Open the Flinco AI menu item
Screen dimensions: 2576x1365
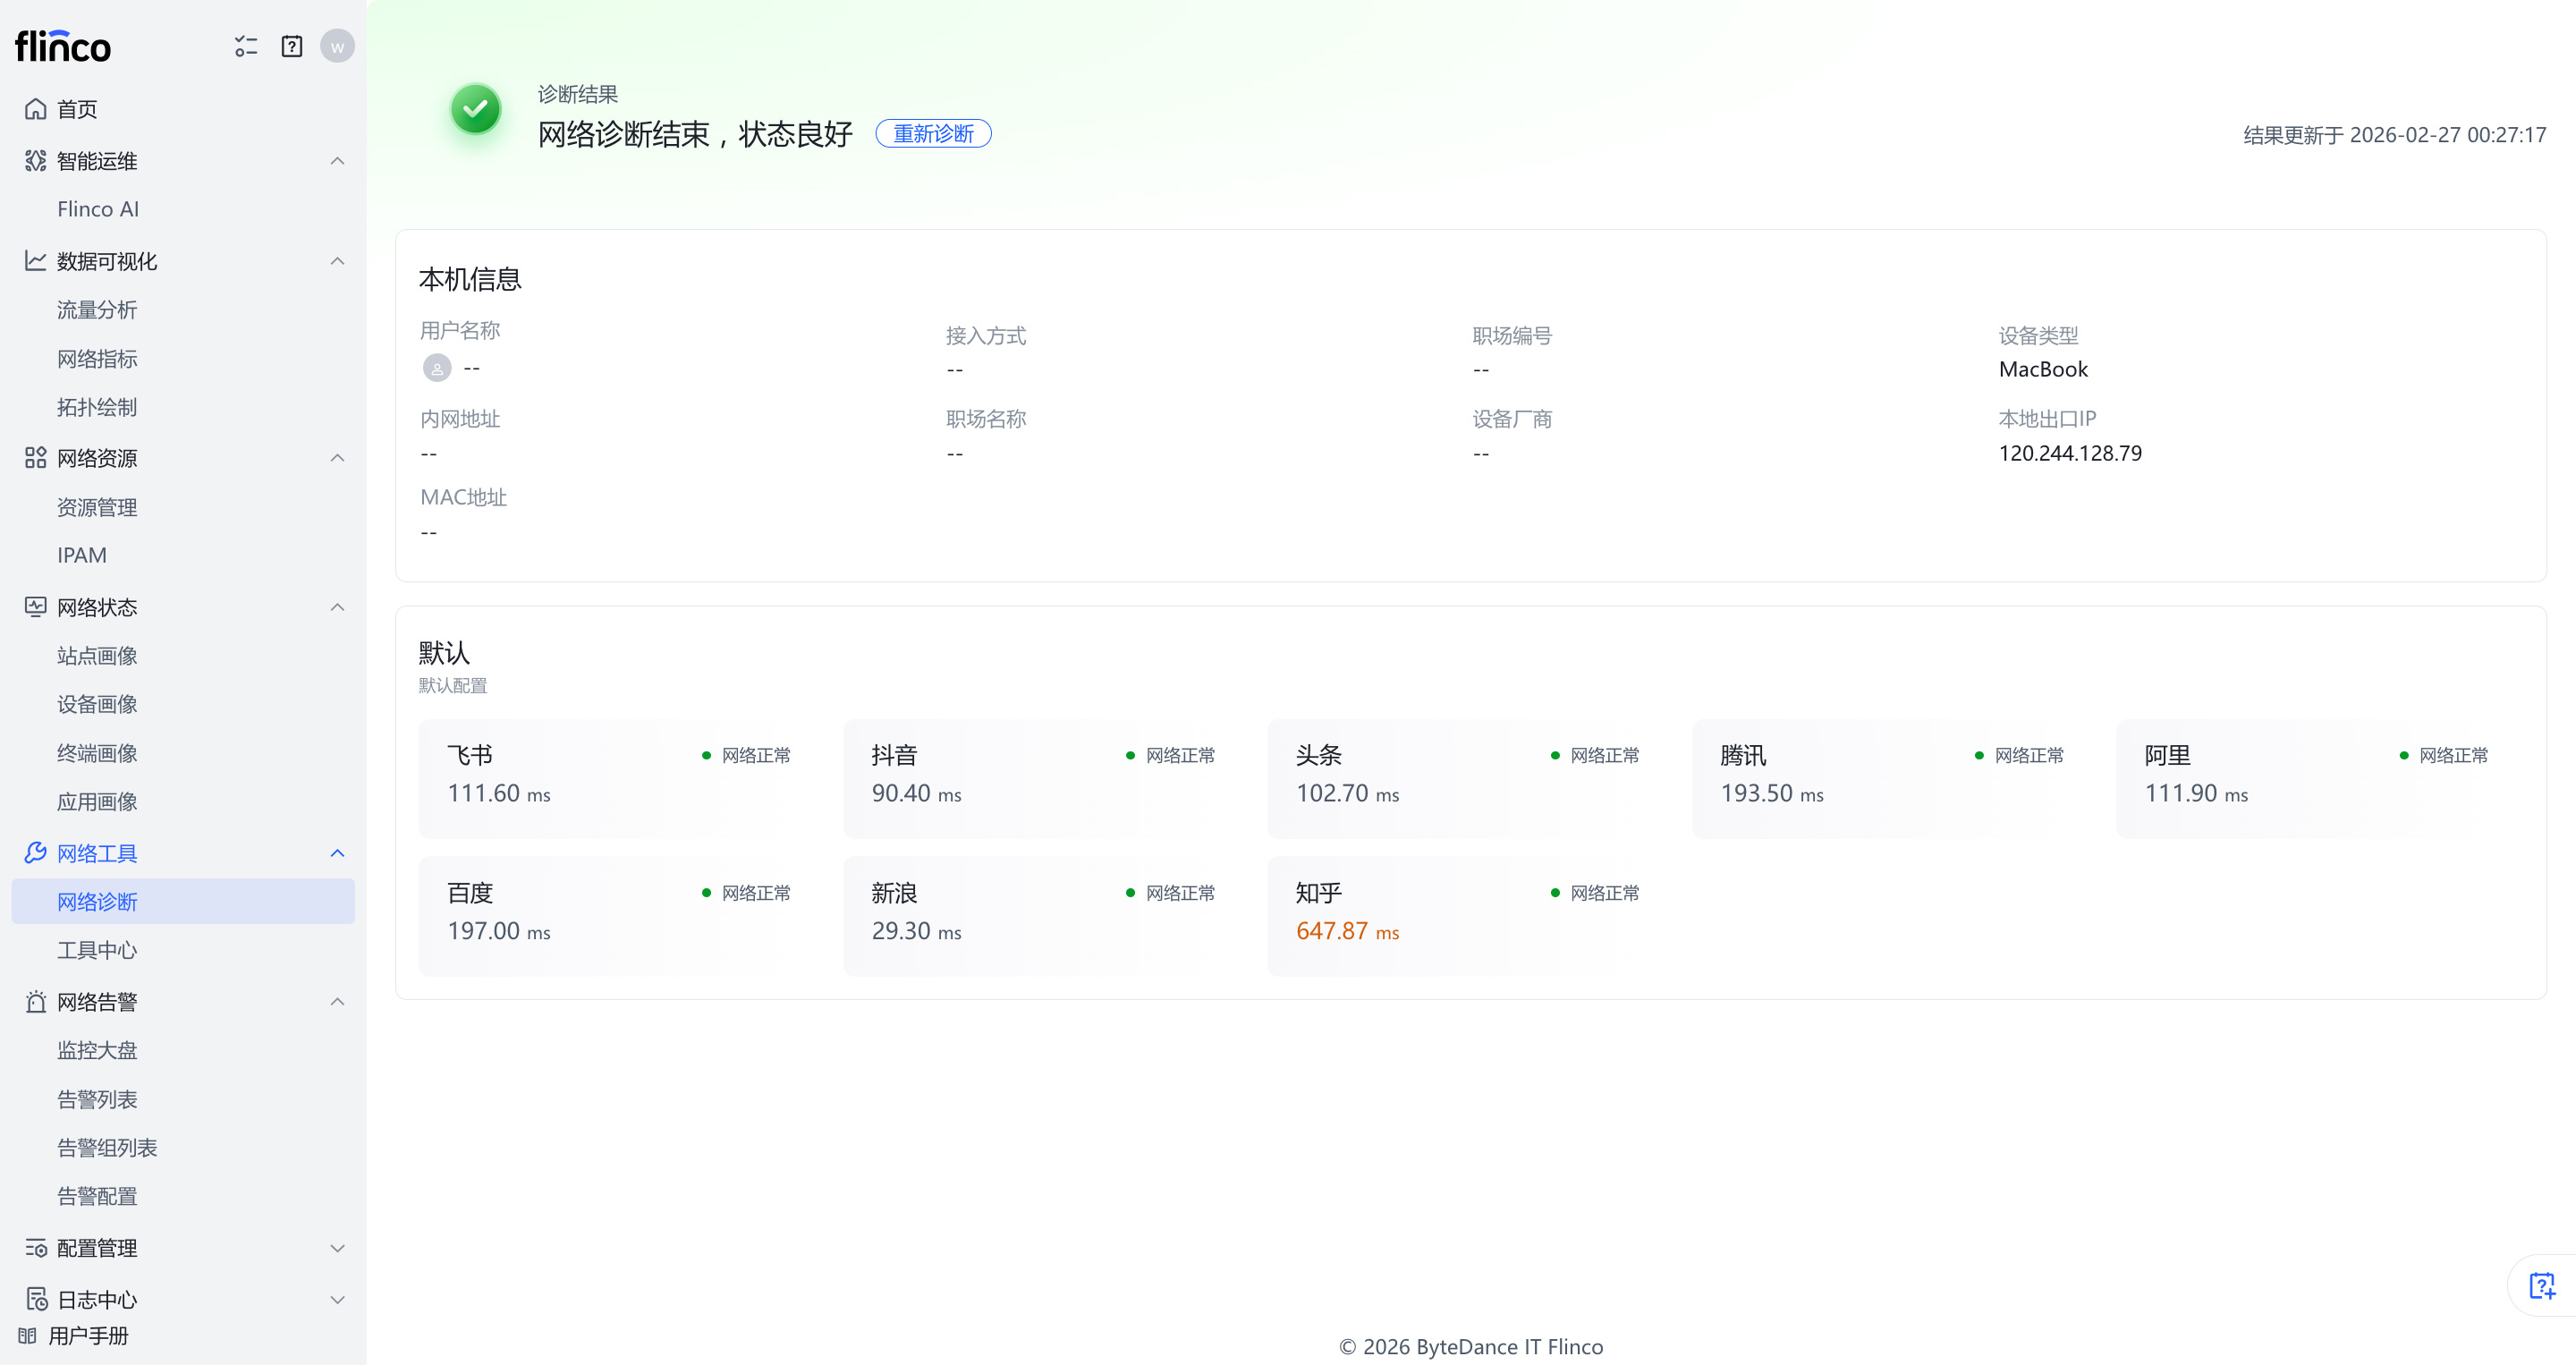(x=98, y=209)
